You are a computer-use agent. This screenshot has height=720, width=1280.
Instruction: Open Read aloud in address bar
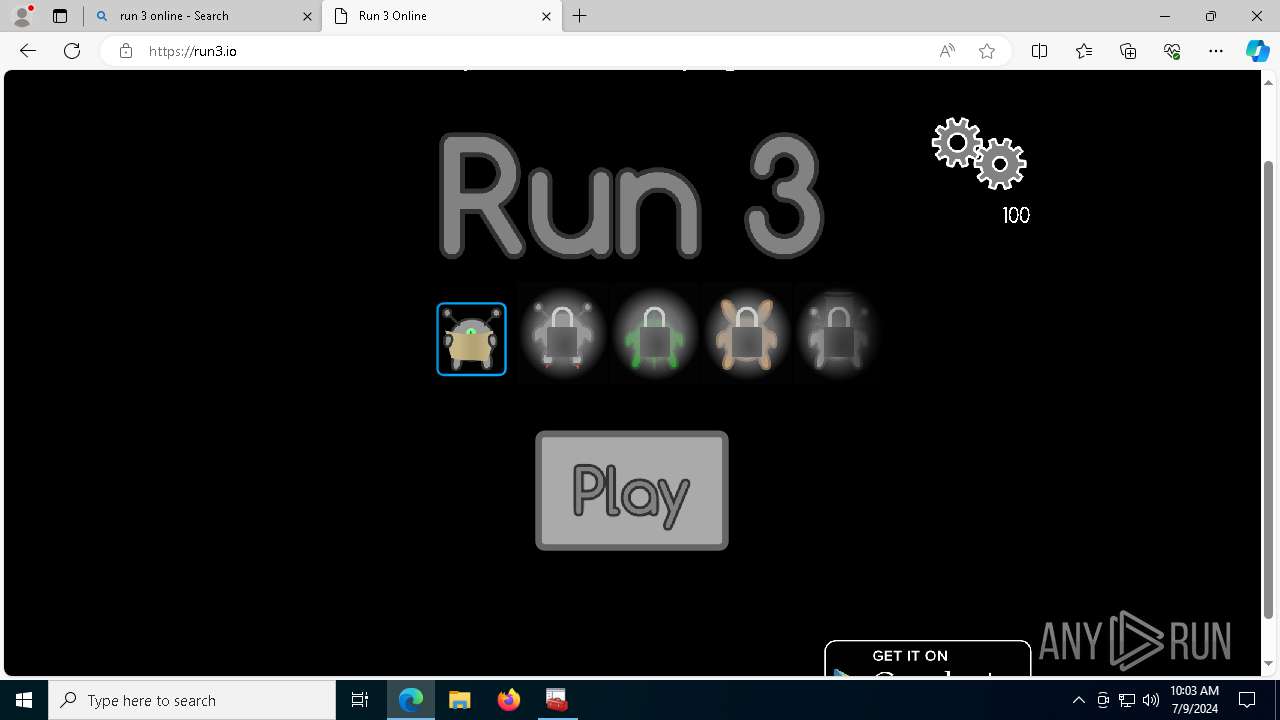(947, 51)
